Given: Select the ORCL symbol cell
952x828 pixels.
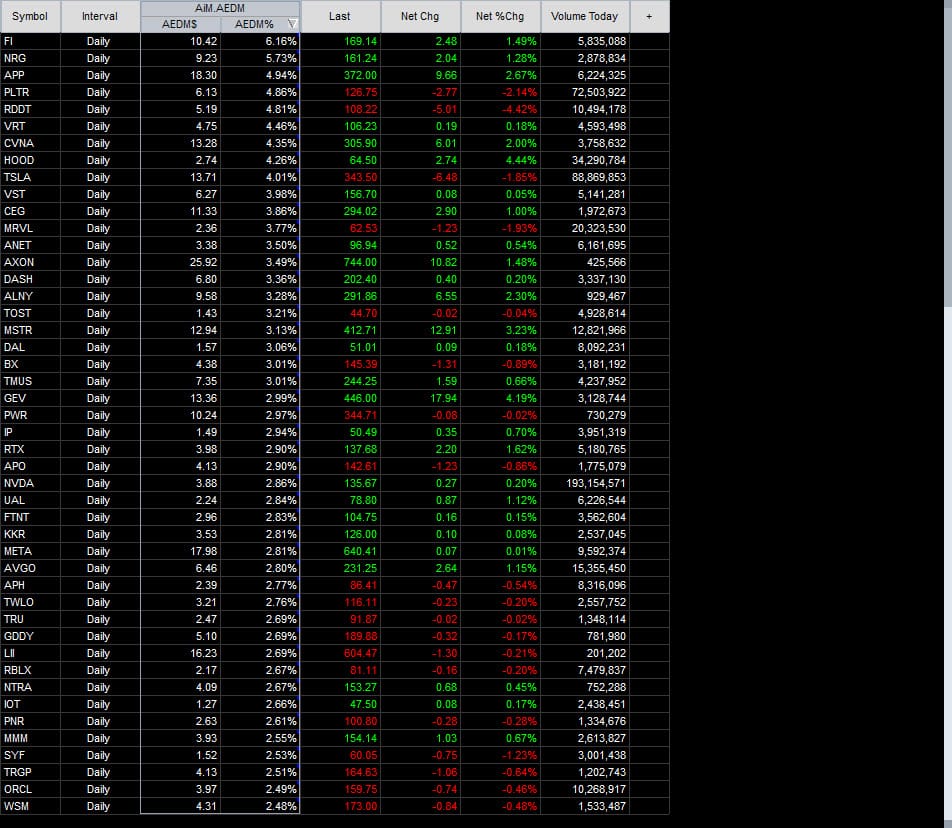Looking at the screenshot, I should (30, 789).
